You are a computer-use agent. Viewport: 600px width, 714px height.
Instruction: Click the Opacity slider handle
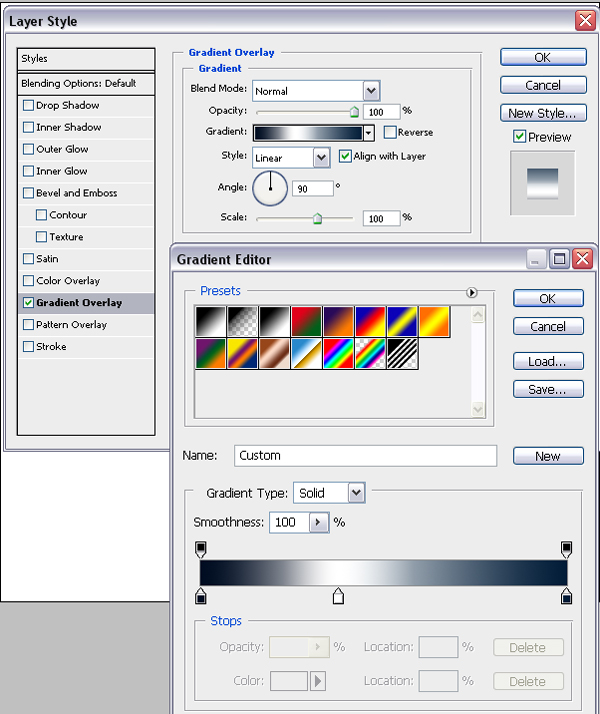point(354,112)
